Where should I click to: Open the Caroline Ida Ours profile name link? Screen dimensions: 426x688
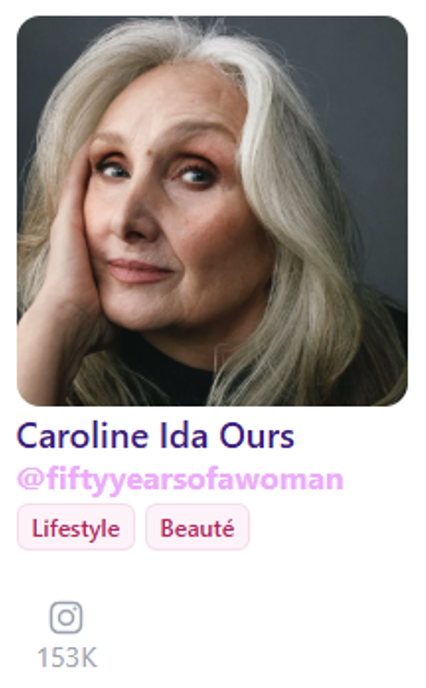coord(155,436)
